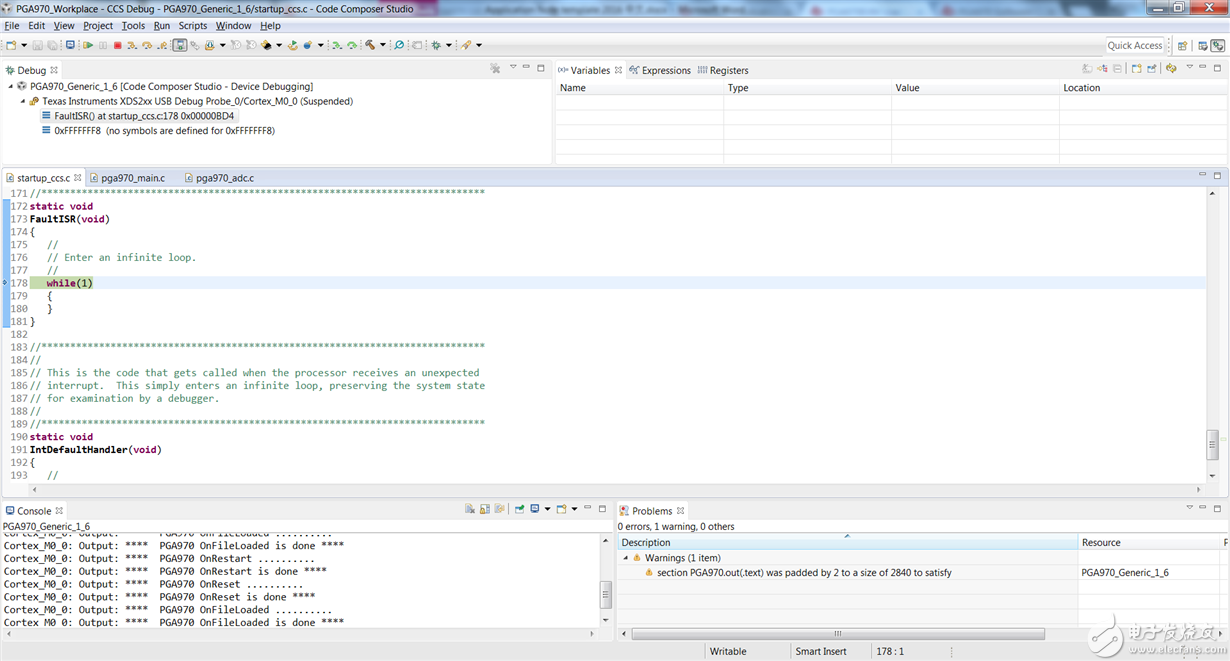Viewport: 1230px width, 661px height.
Task: Click Remove All Terminated icon in Debug view
Action: click(x=495, y=69)
